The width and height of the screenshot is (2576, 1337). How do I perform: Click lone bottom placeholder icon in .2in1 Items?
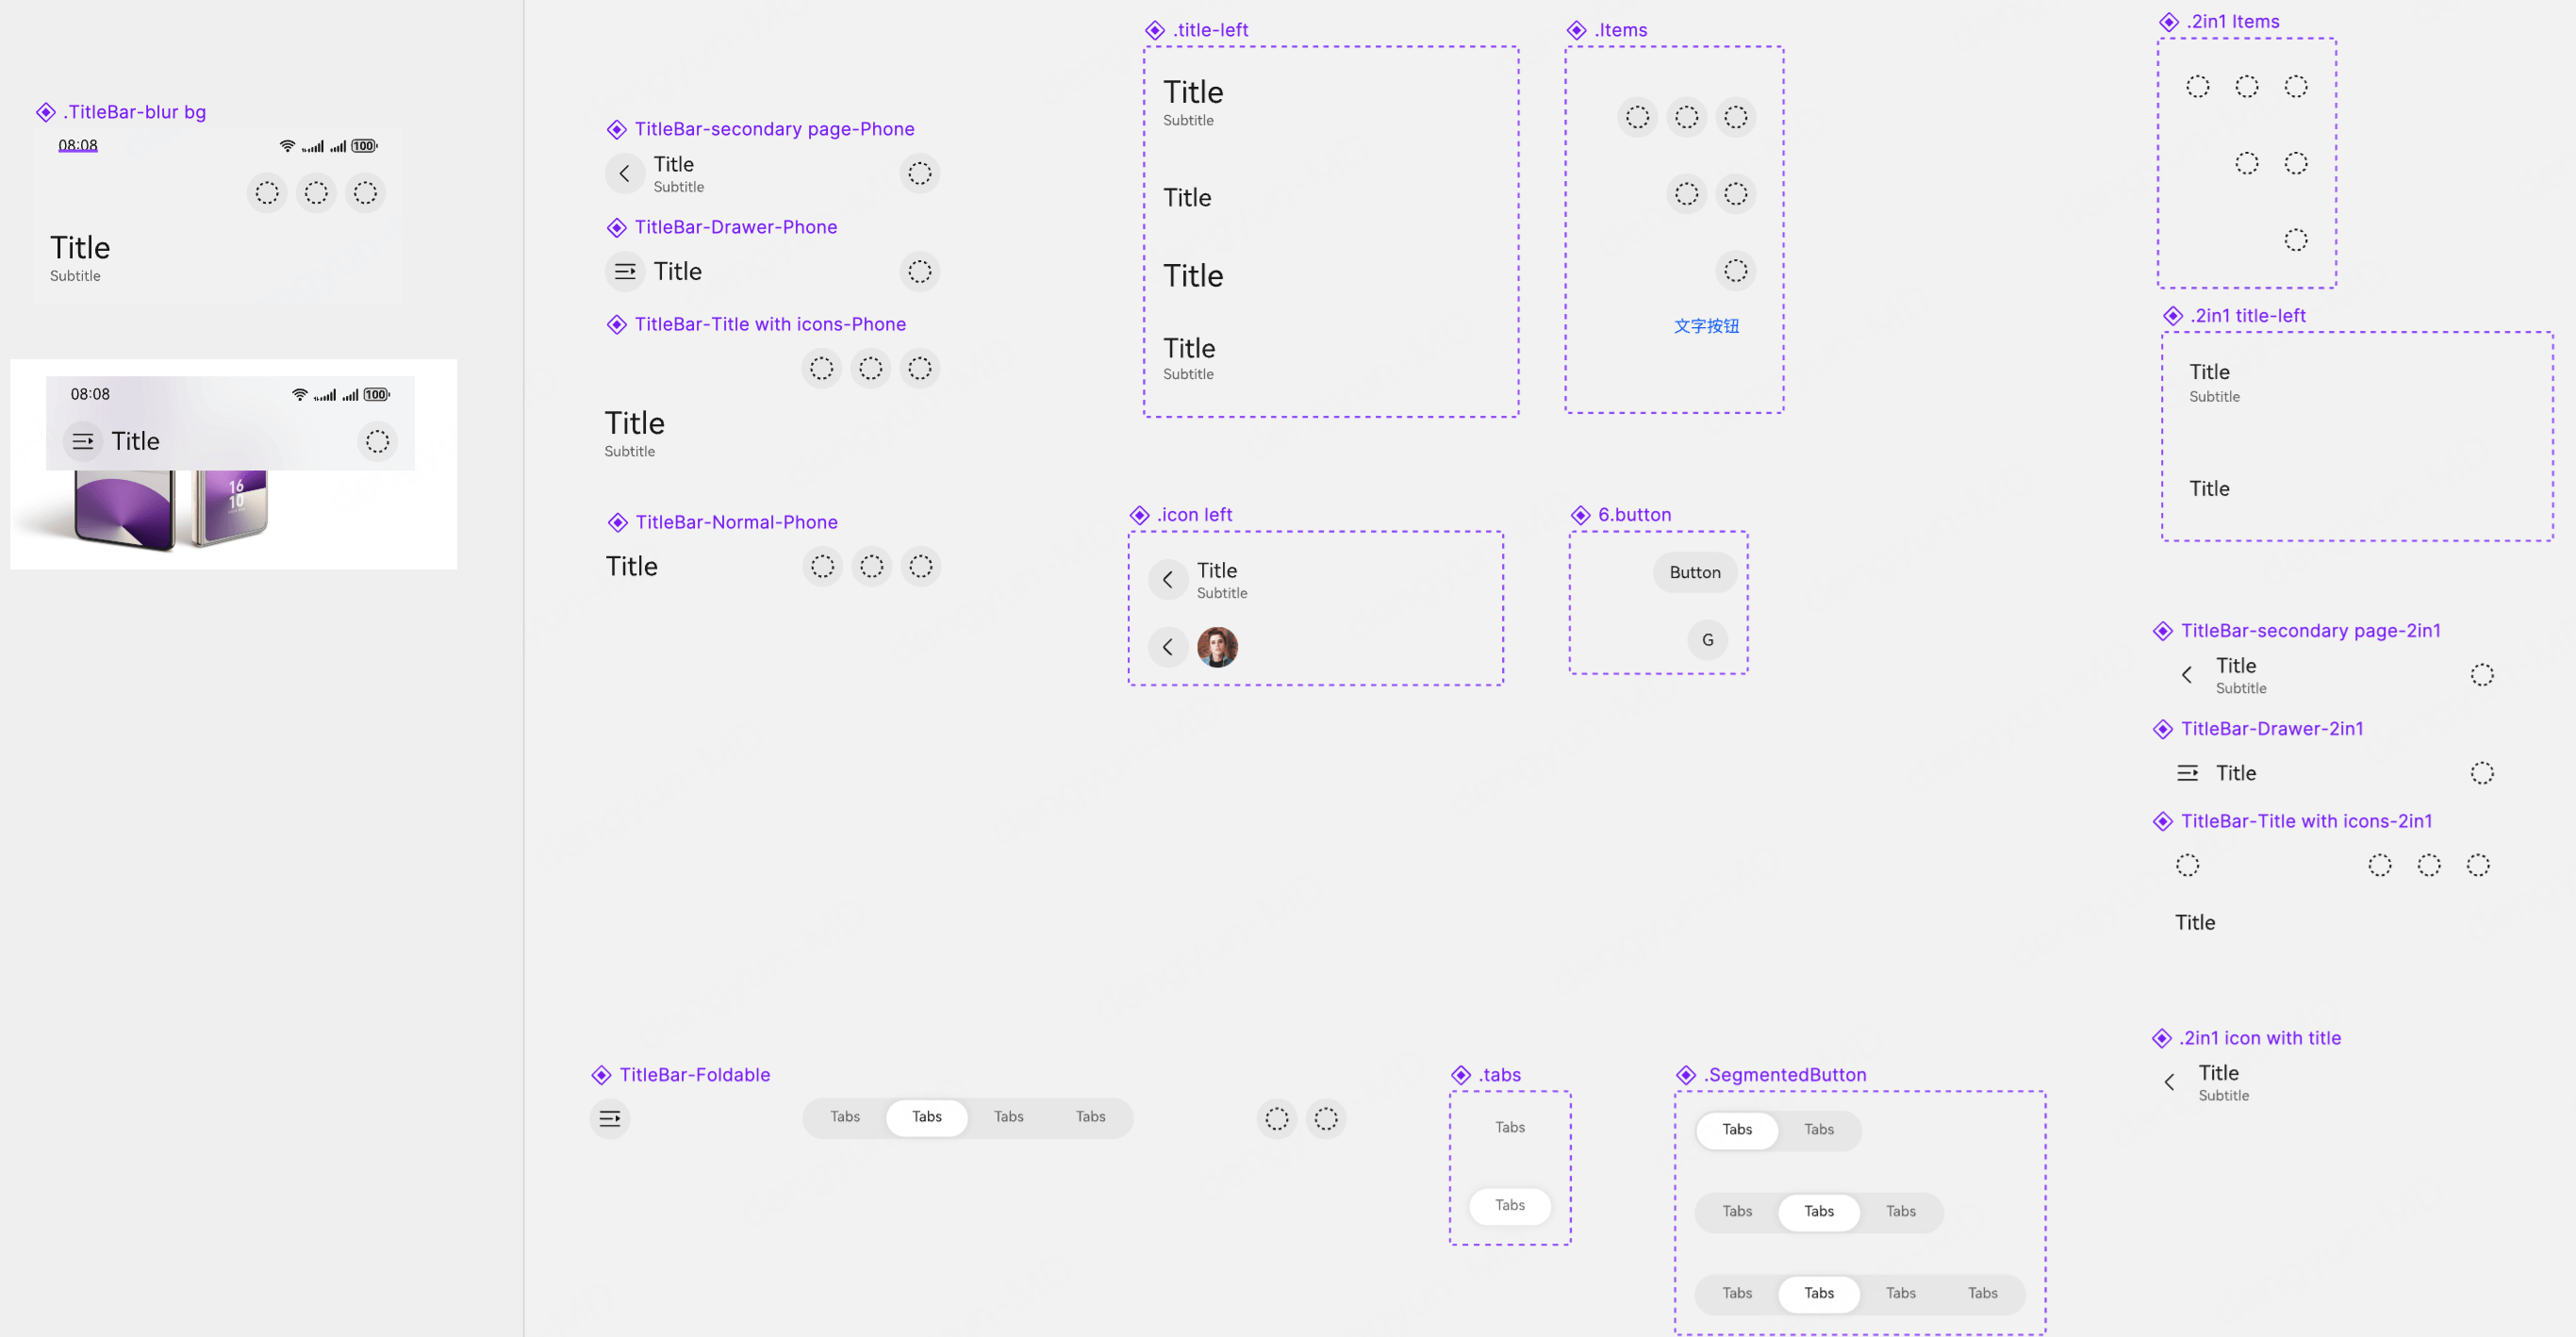click(2295, 240)
